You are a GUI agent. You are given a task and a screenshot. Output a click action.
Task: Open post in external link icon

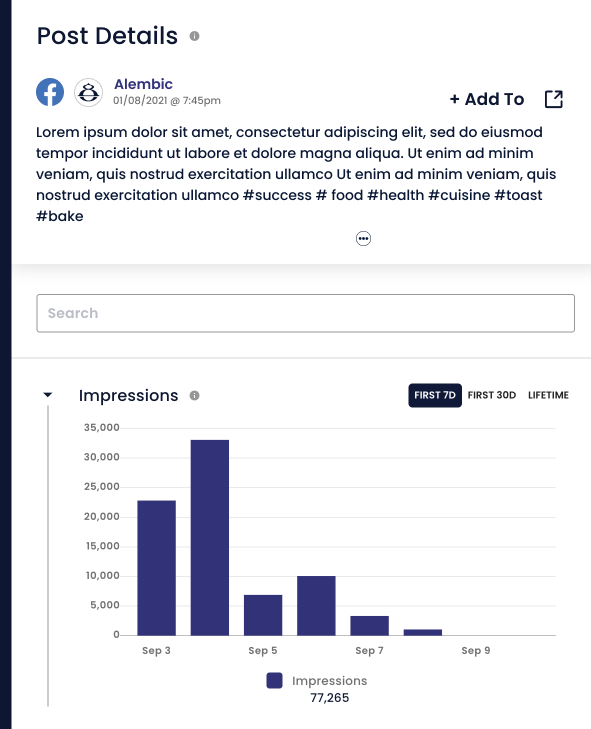click(553, 99)
